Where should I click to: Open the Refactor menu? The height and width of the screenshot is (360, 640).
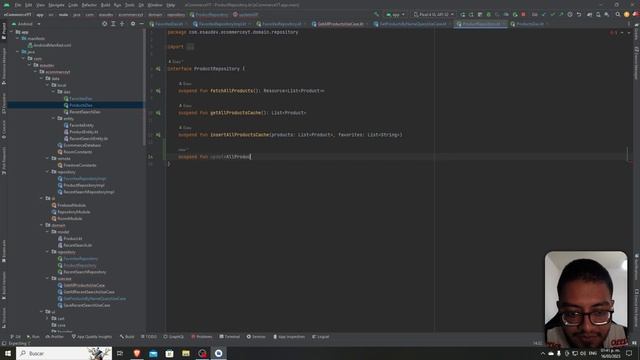pos(89,5)
